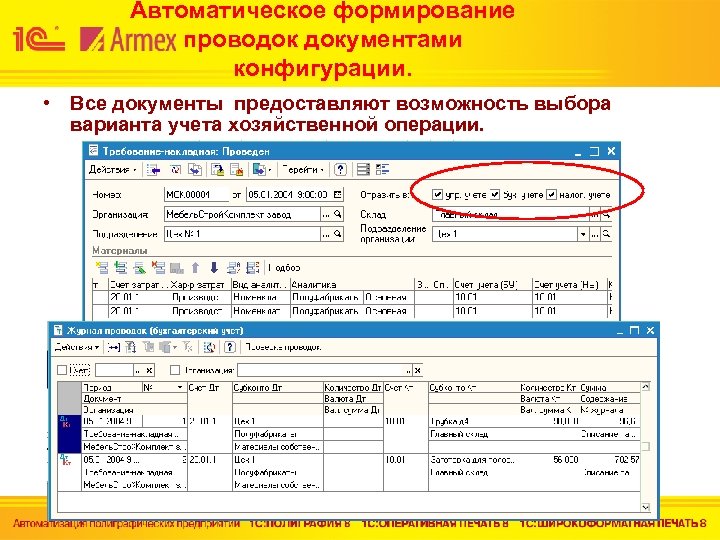This screenshot has width=720, height=540.
Task: Open calendar picker next to date field
Action: coord(338,195)
